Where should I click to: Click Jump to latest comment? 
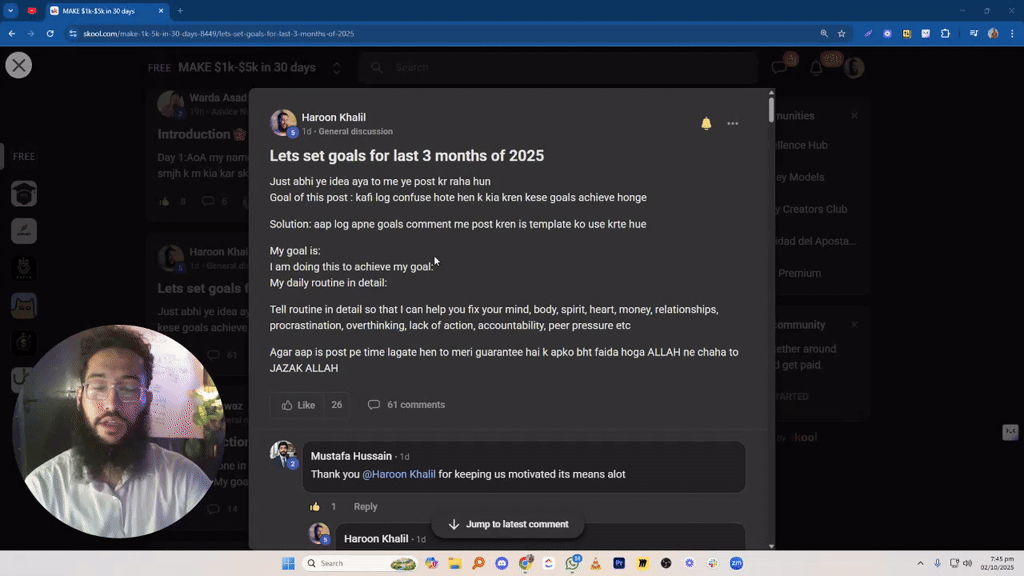tap(508, 524)
